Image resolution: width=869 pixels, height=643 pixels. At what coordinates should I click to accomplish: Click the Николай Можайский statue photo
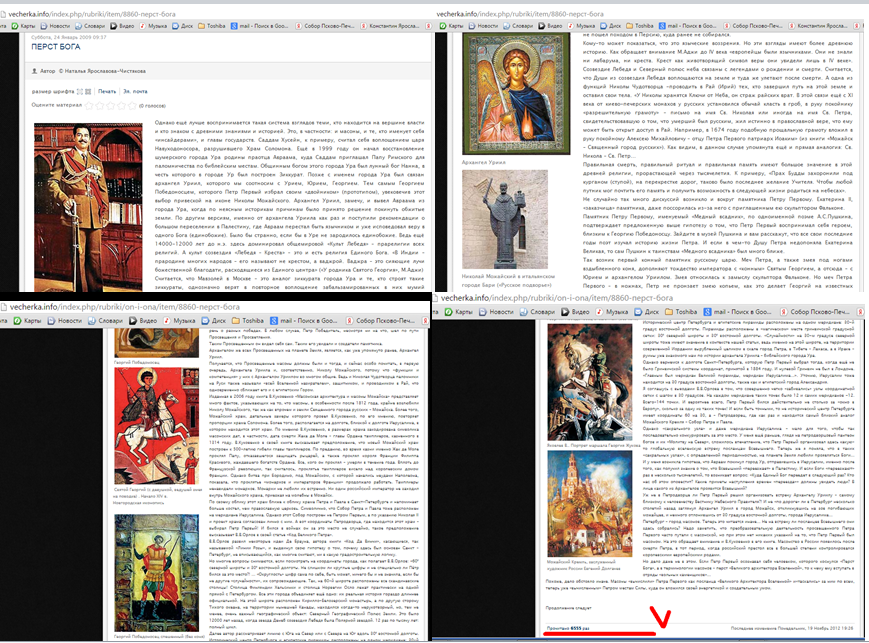click(505, 220)
